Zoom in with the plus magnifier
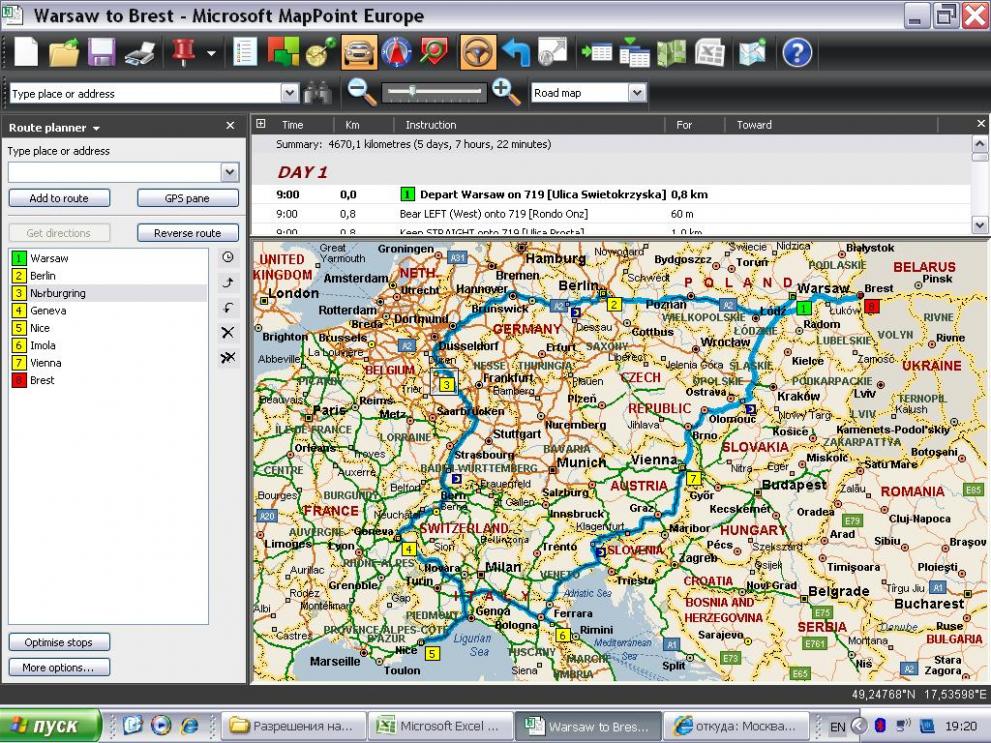991x743 pixels. [506, 92]
